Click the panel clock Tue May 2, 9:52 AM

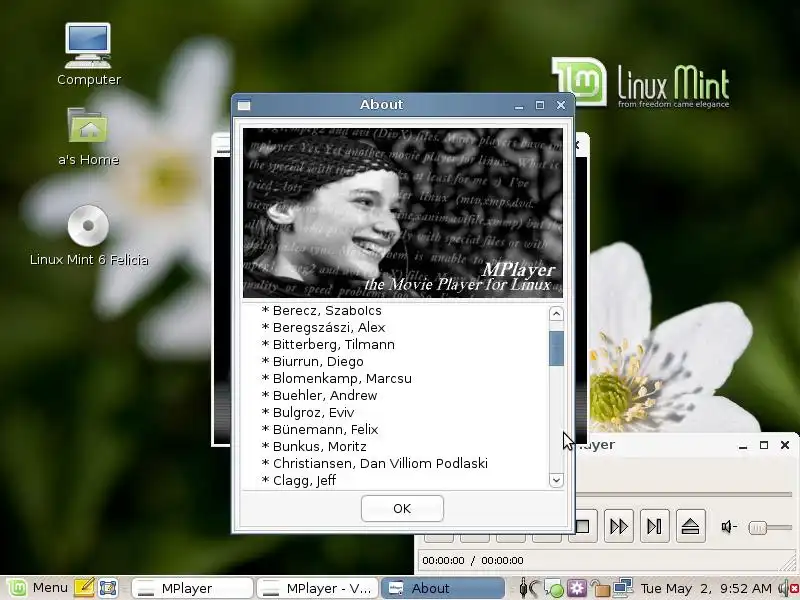[706, 588]
